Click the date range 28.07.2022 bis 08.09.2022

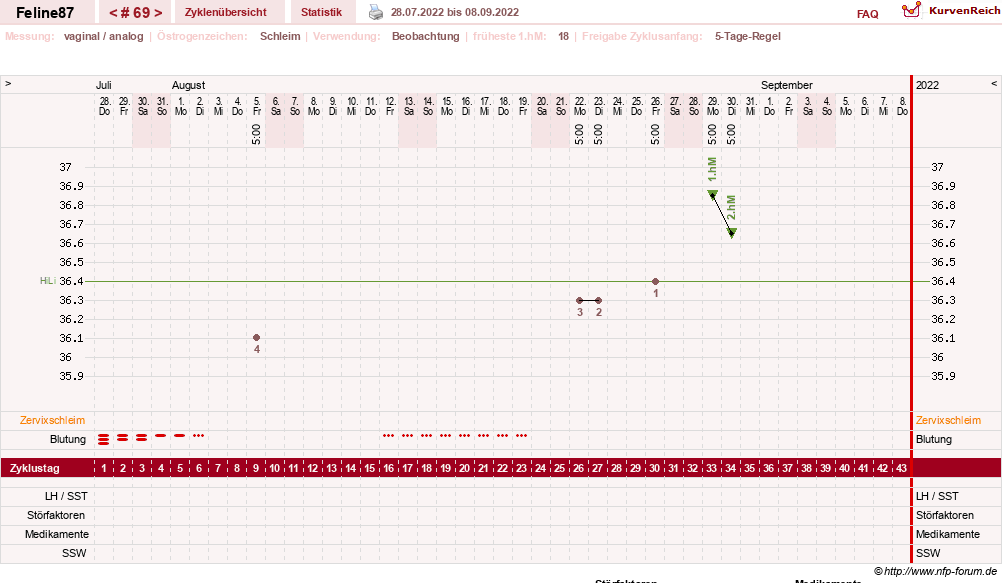click(x=455, y=12)
